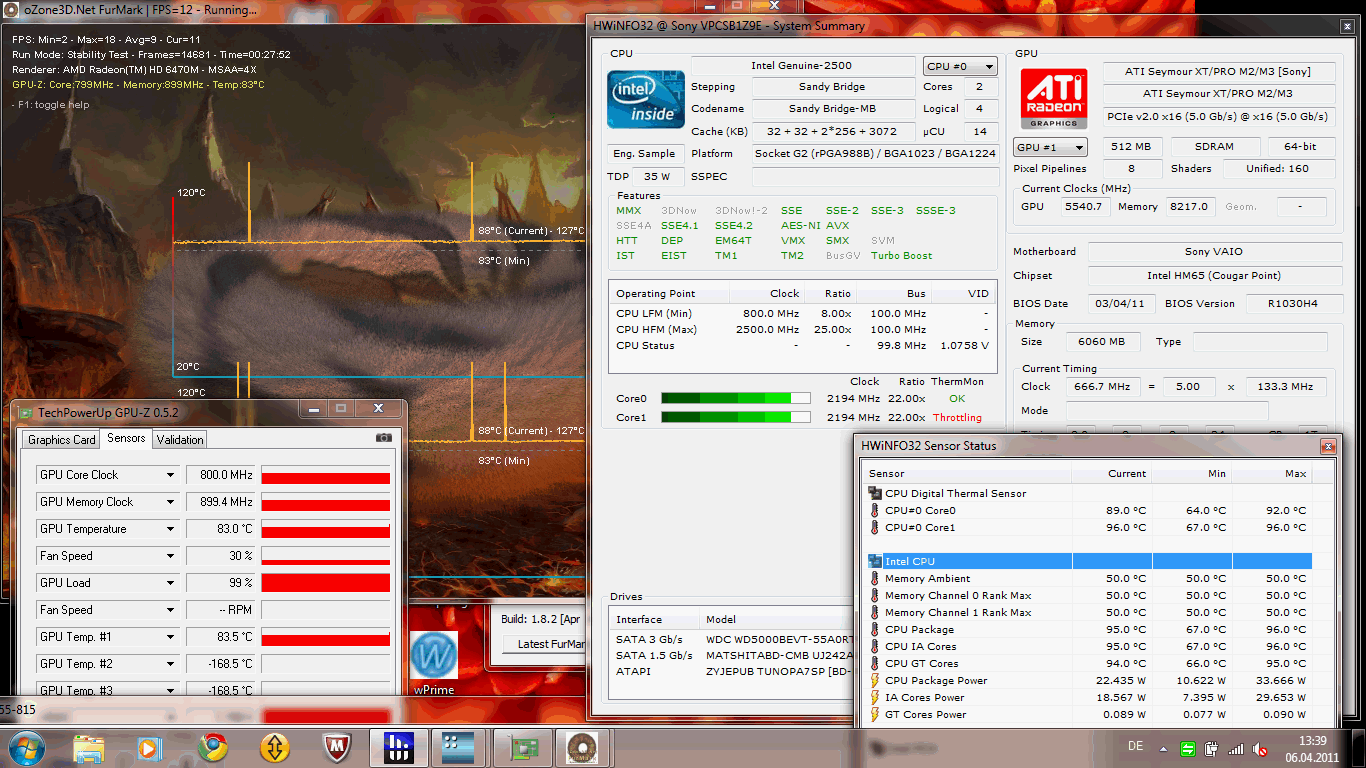Click the lightning icon beside CPU Package Power

coord(875,680)
